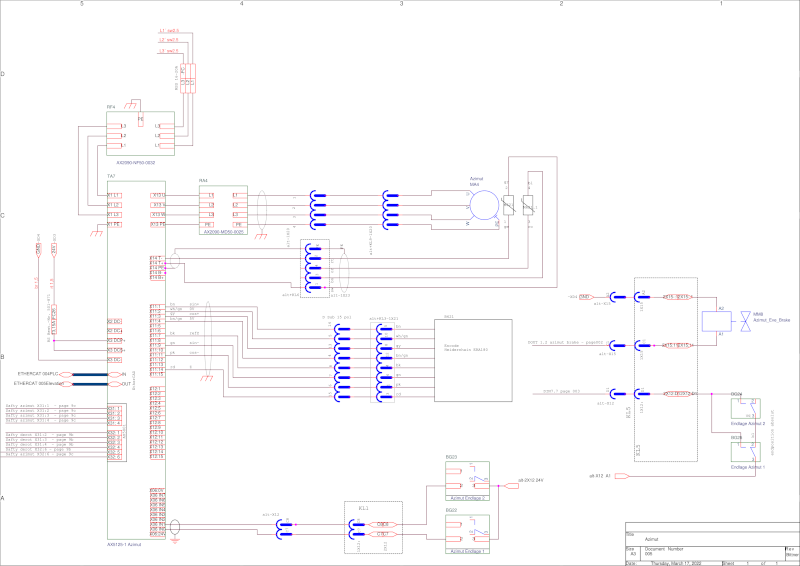Click the L1 sw2.5 supply wire label

click(168, 31)
